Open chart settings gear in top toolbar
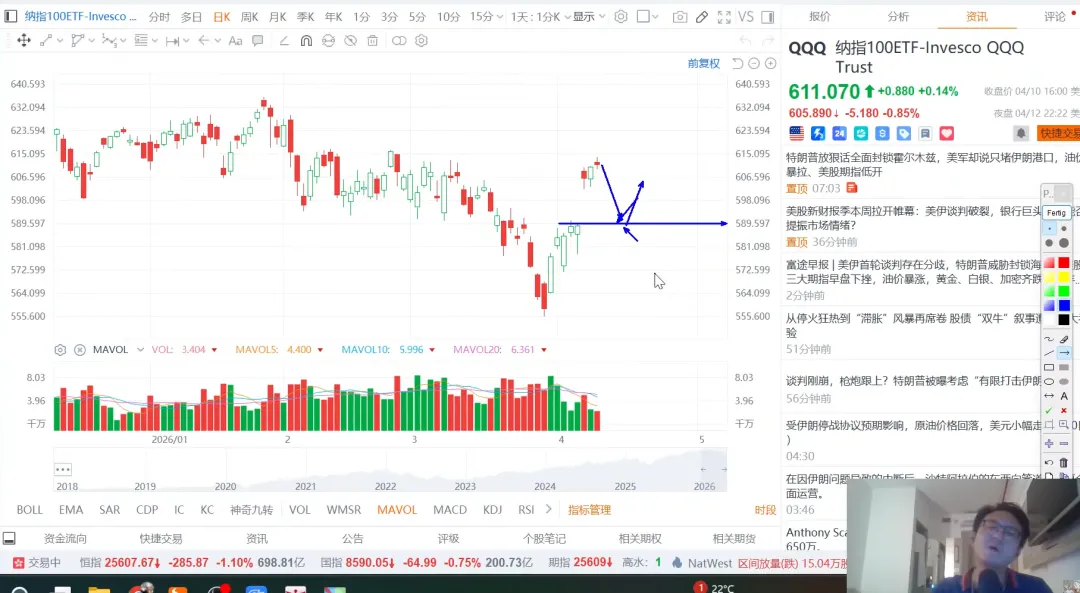This screenshot has width=1080, height=593. (621, 16)
